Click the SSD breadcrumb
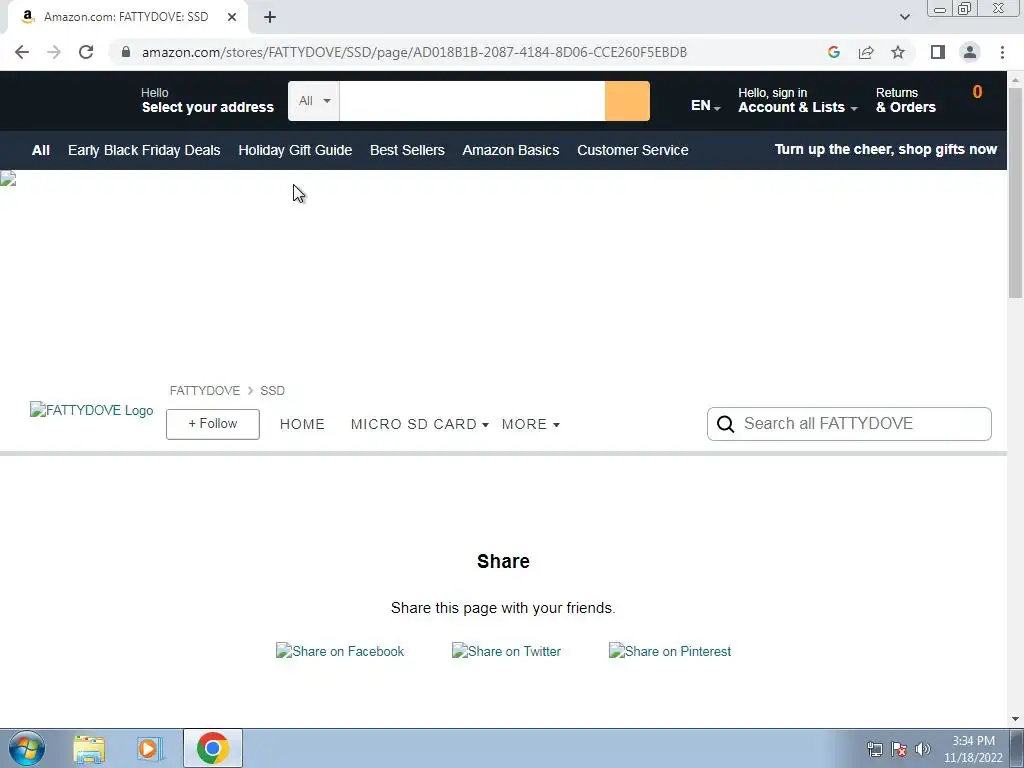The image size is (1024, 768). click(272, 391)
